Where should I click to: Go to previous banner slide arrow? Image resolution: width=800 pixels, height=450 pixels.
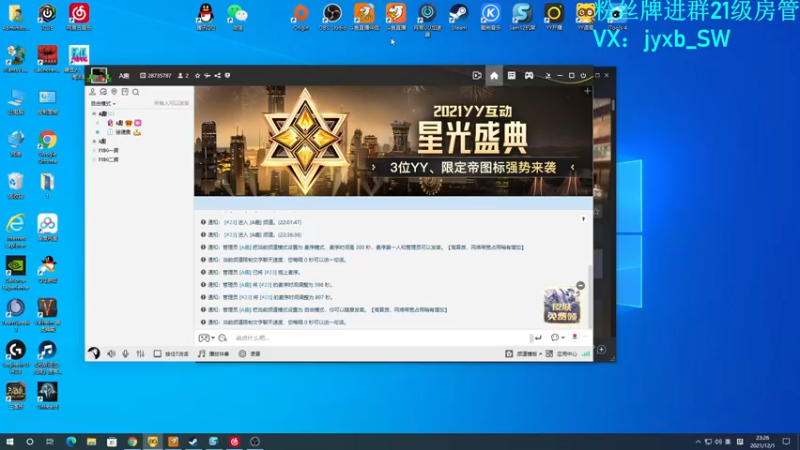373,167
